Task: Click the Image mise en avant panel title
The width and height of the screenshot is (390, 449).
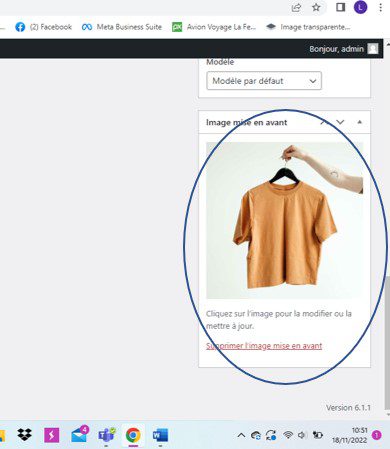Action: point(246,122)
